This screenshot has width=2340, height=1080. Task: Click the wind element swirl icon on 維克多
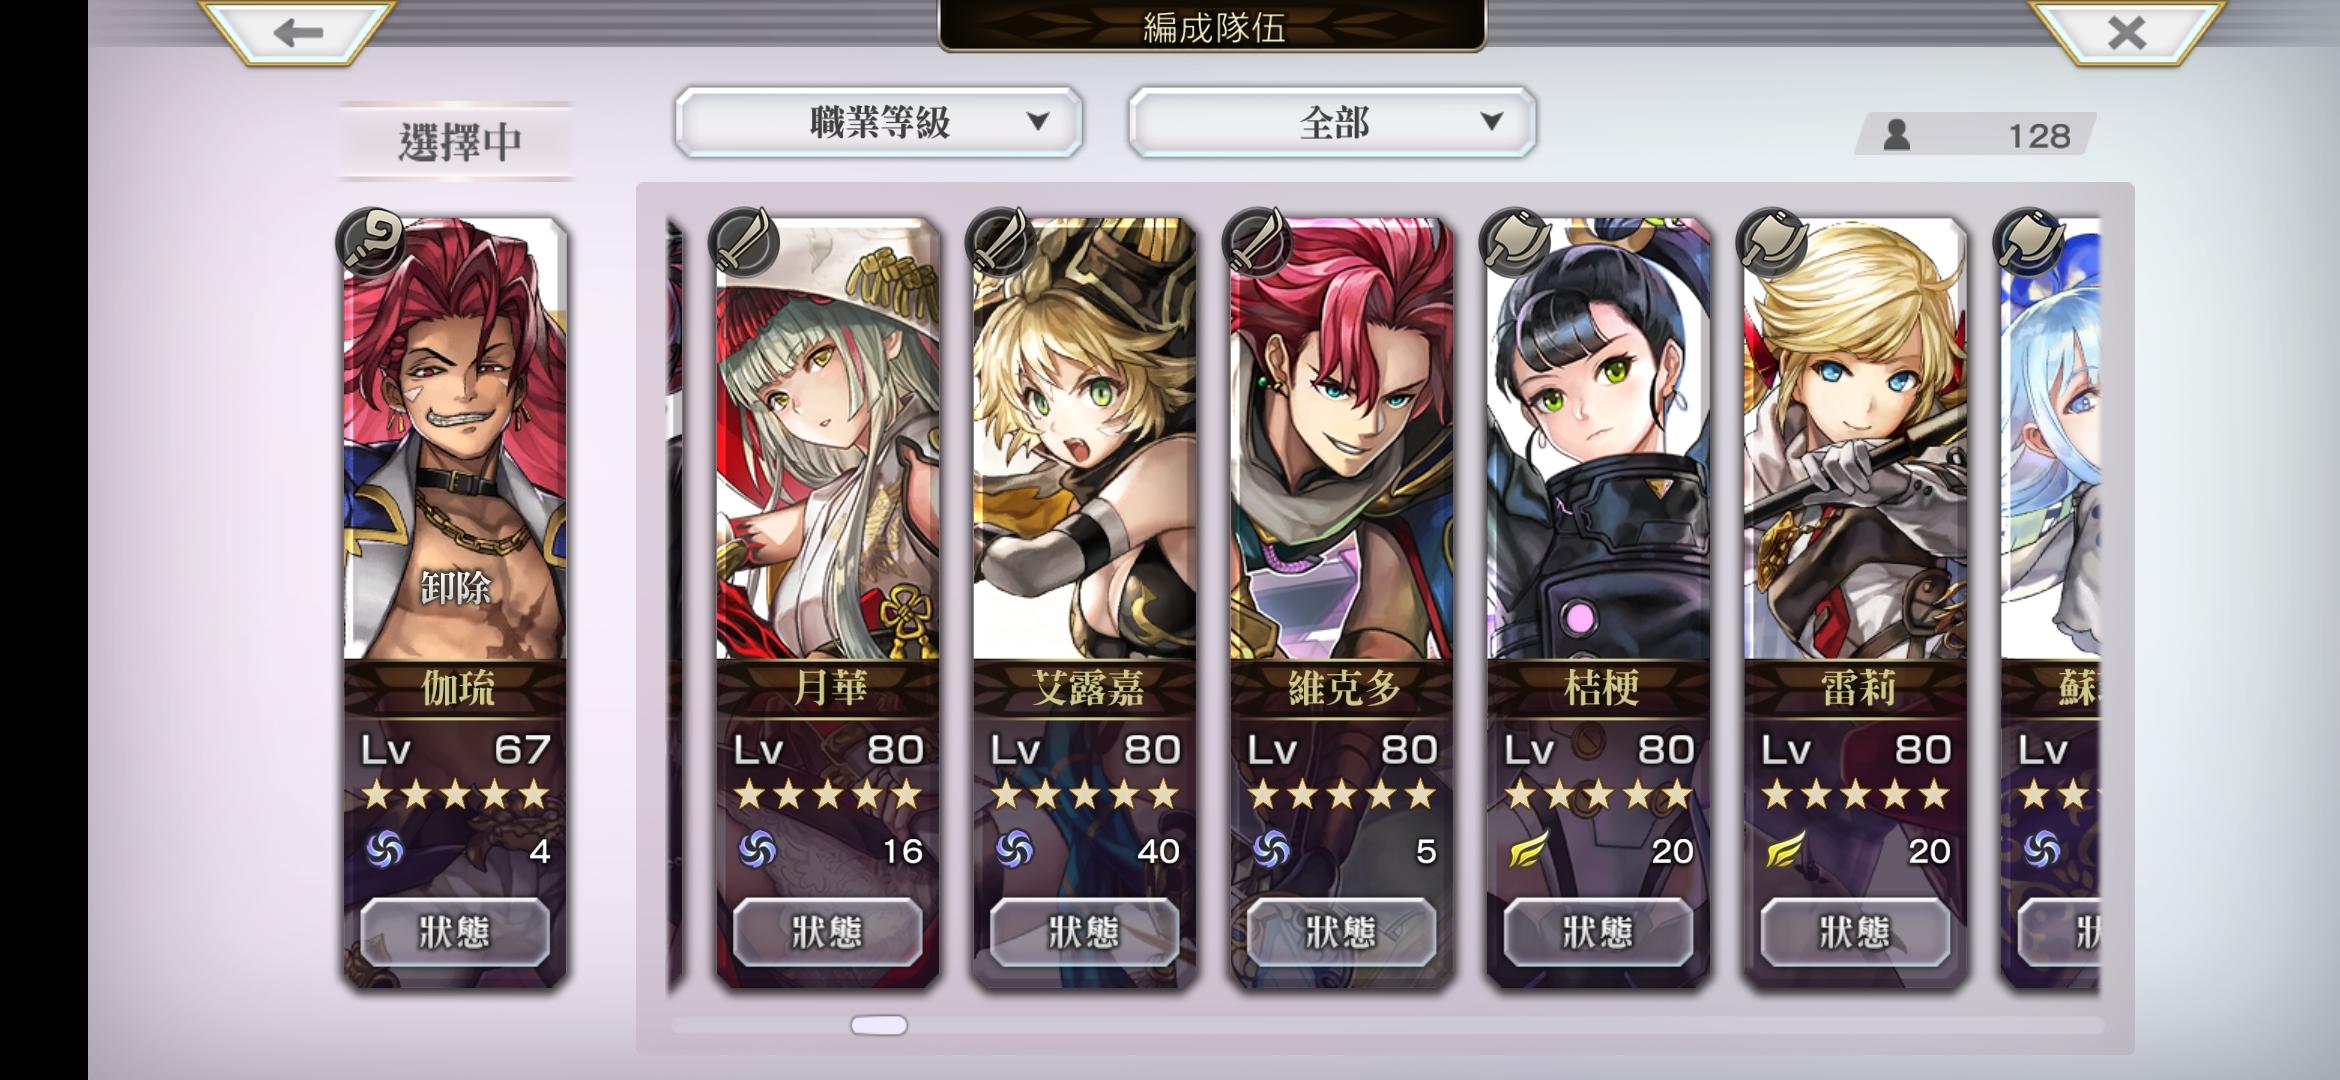point(1271,850)
